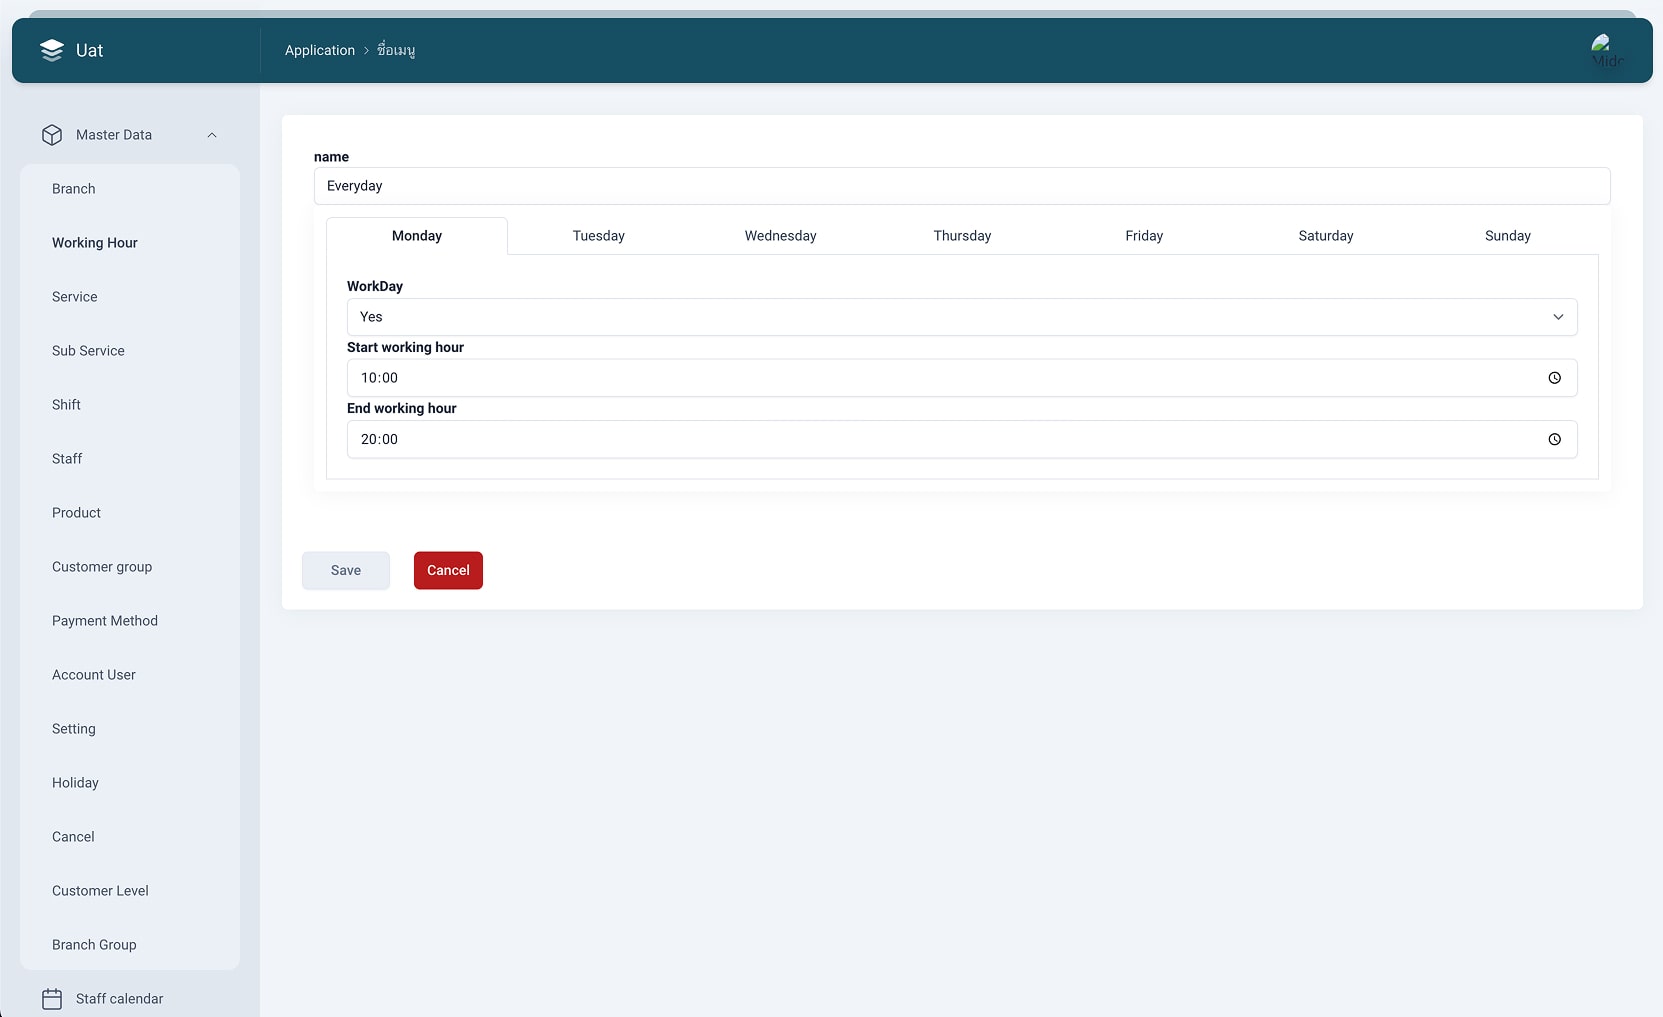Click the red Cancel button

point(448,570)
